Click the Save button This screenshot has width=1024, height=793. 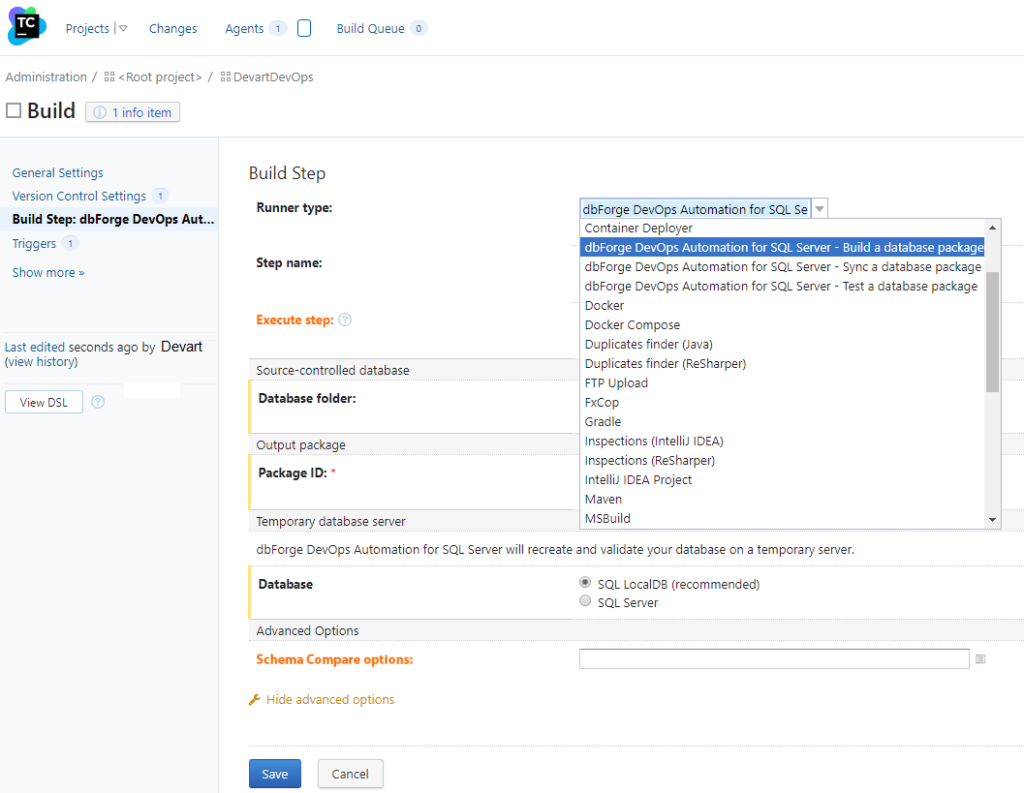click(x=274, y=773)
